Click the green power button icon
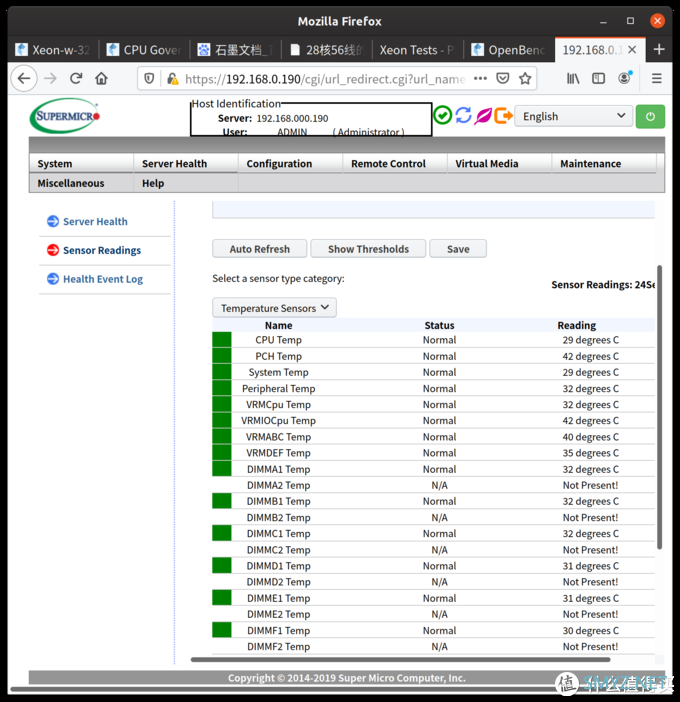The image size is (680, 702). coord(650,116)
